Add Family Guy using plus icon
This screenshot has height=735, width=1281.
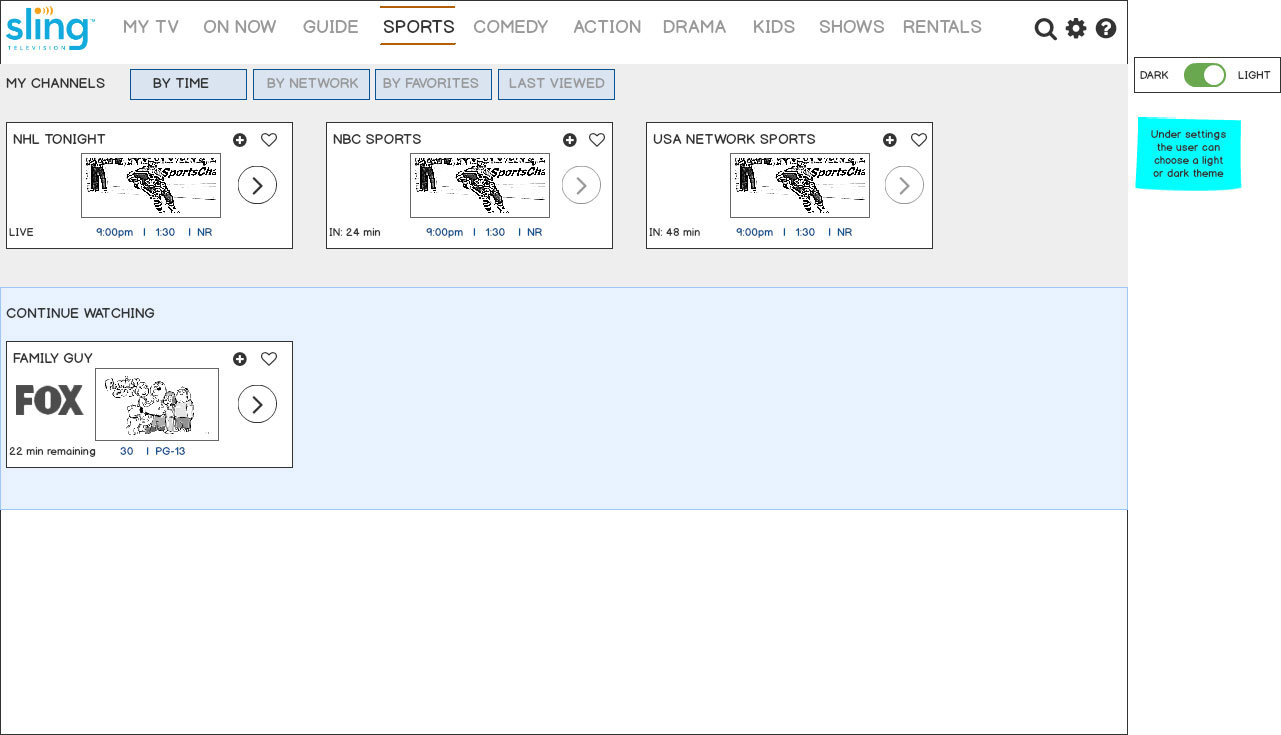click(x=240, y=359)
